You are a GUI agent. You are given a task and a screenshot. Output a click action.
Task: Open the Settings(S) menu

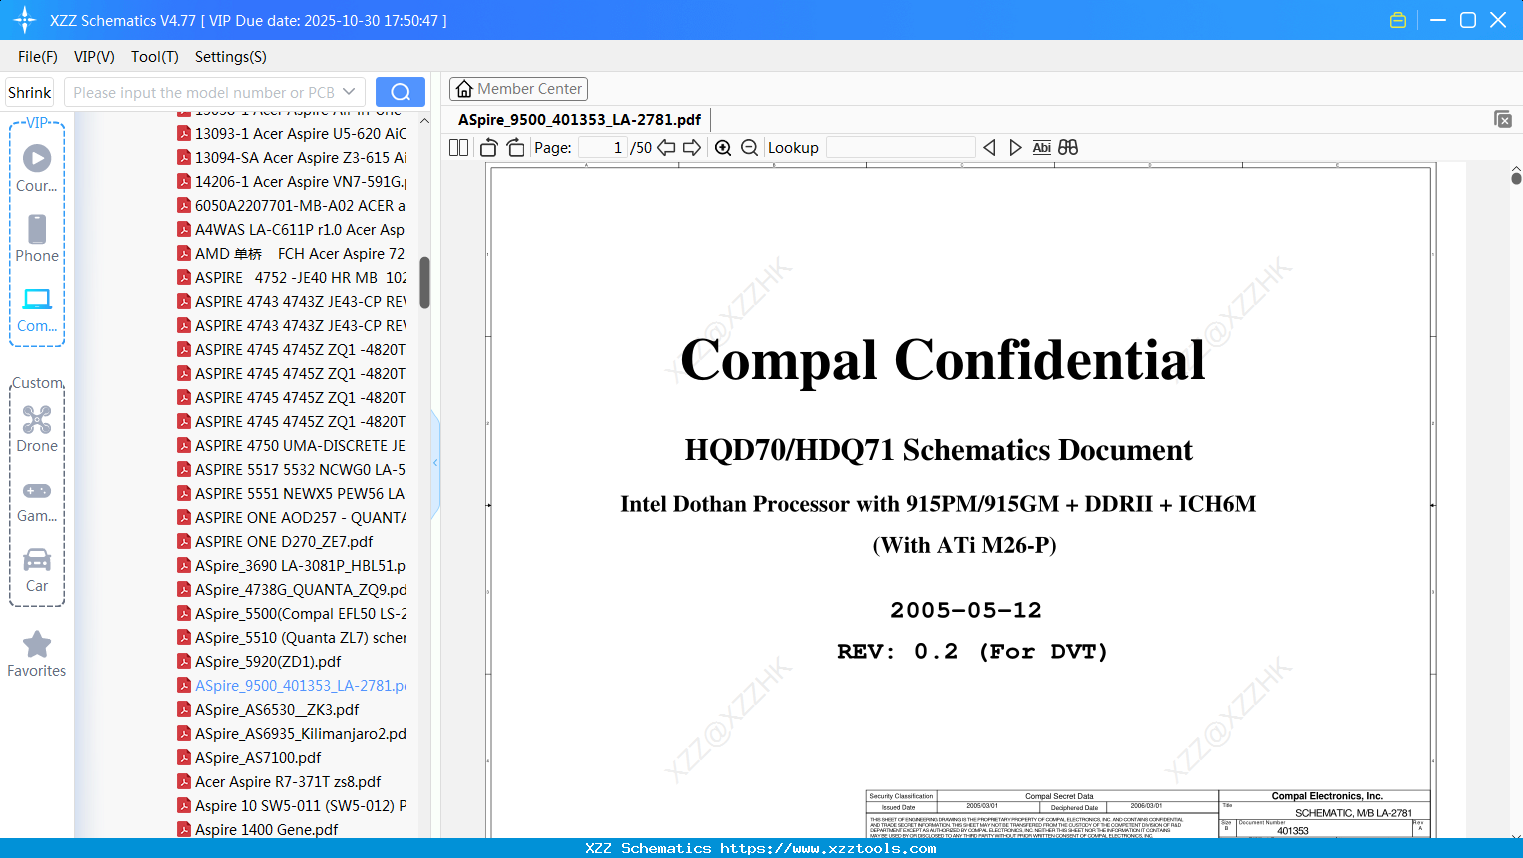click(x=231, y=57)
